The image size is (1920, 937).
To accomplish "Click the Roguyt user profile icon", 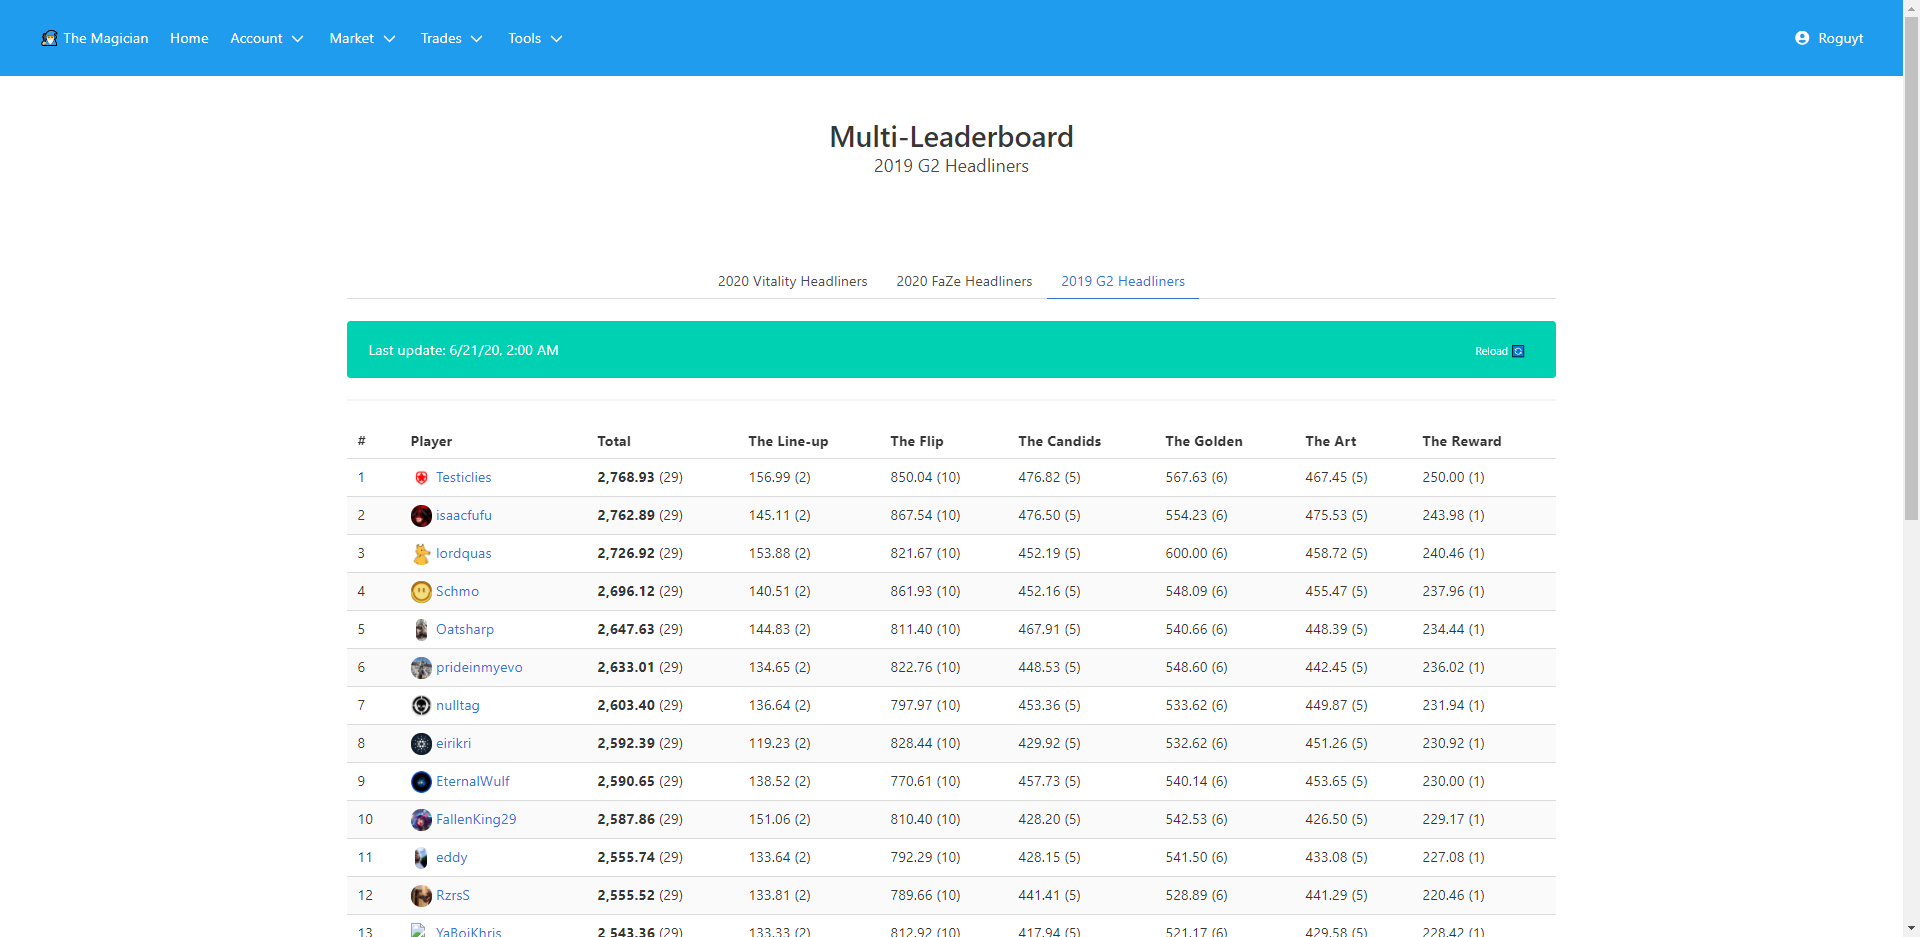I will 1802,38.
